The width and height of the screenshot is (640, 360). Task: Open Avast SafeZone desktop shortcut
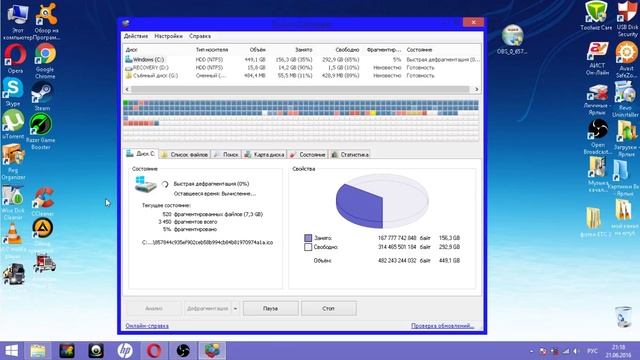click(x=626, y=60)
